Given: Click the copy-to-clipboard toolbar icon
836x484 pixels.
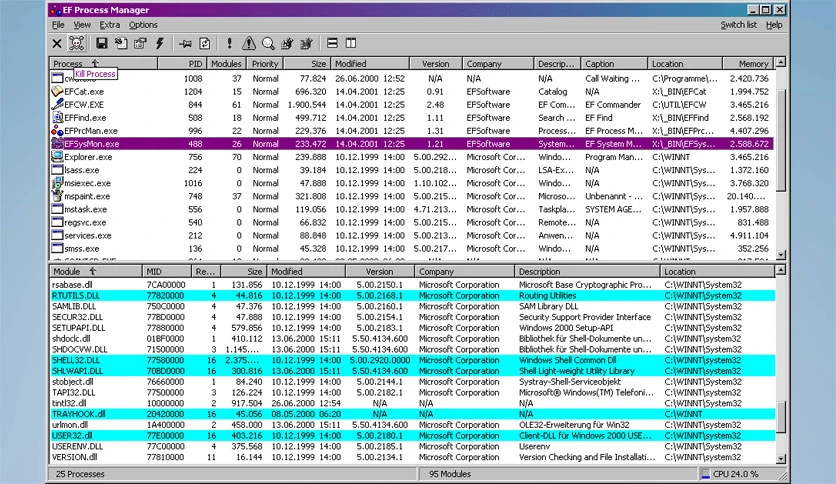Looking at the screenshot, I should pyautogui.click(x=121, y=44).
